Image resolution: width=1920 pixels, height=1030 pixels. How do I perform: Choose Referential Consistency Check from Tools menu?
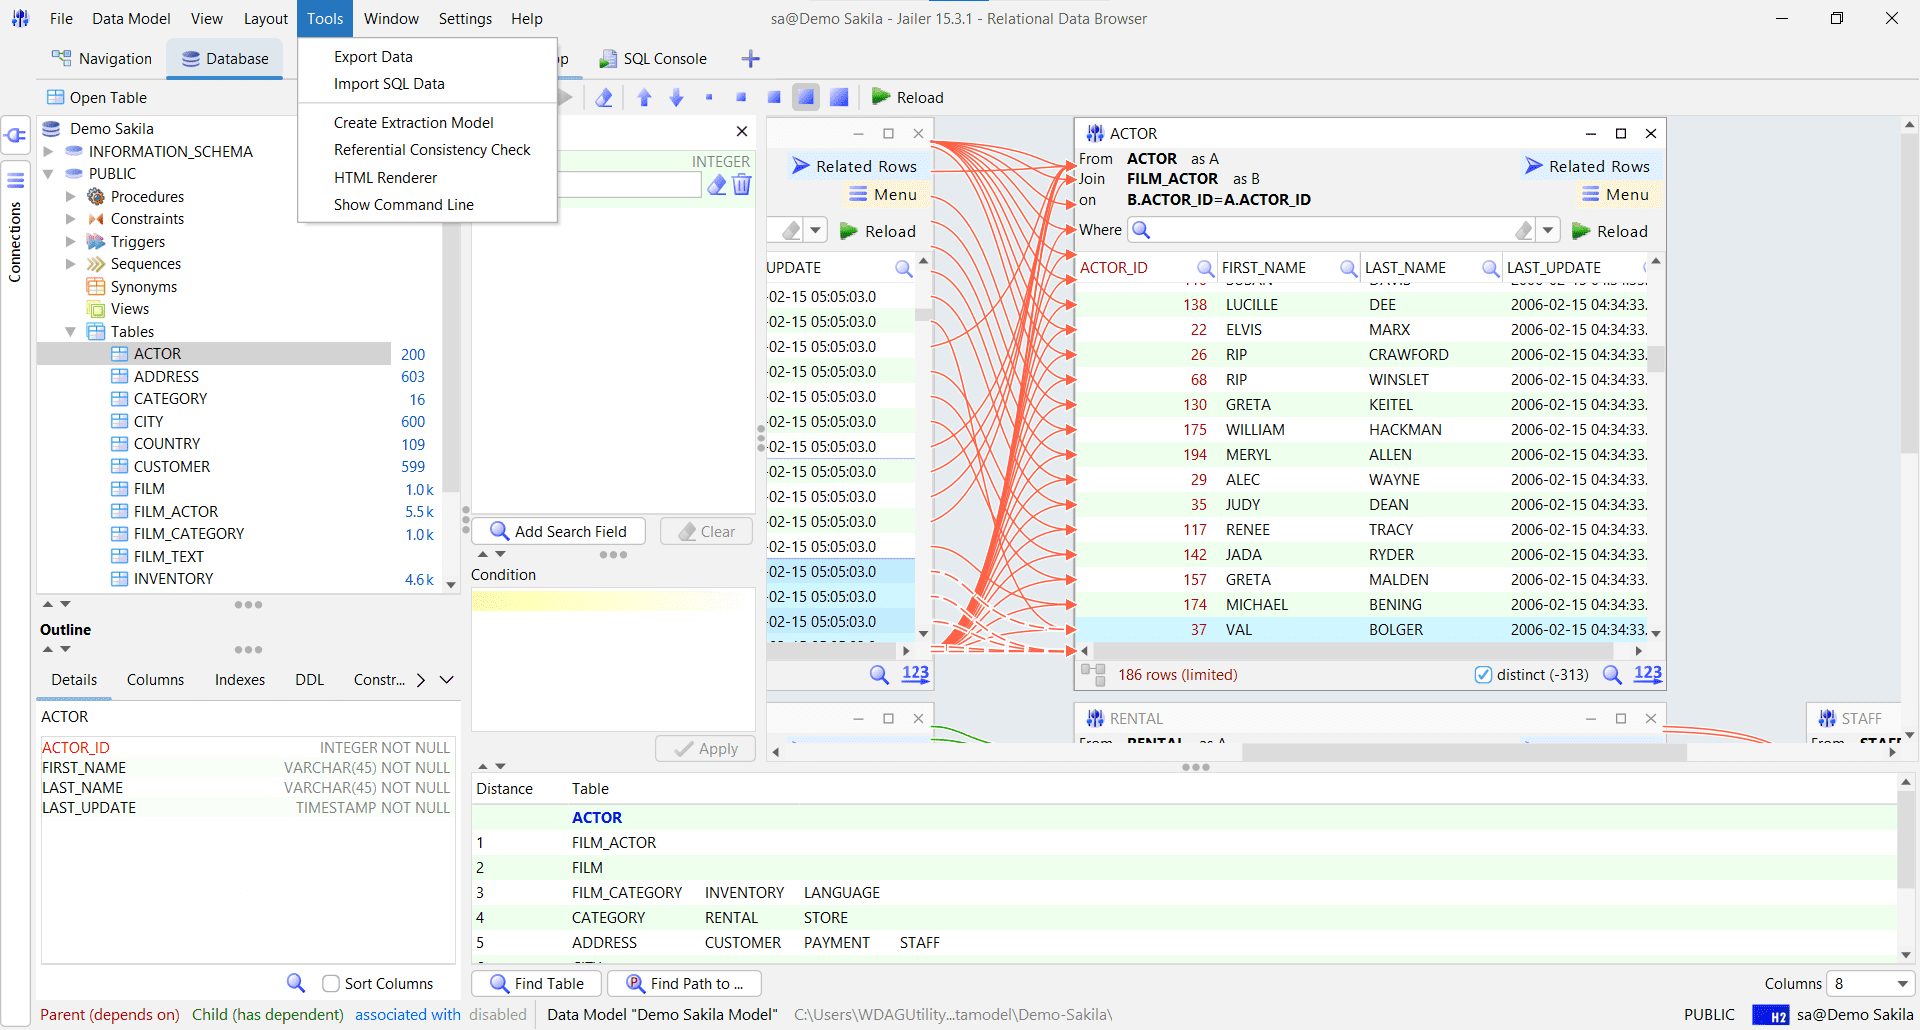click(432, 150)
